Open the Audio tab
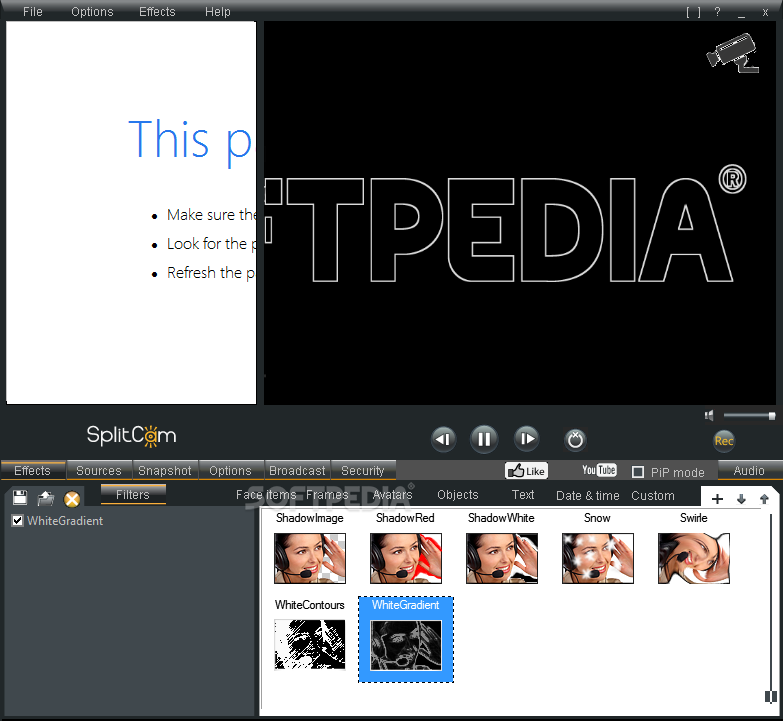The height and width of the screenshot is (721, 783). click(749, 470)
